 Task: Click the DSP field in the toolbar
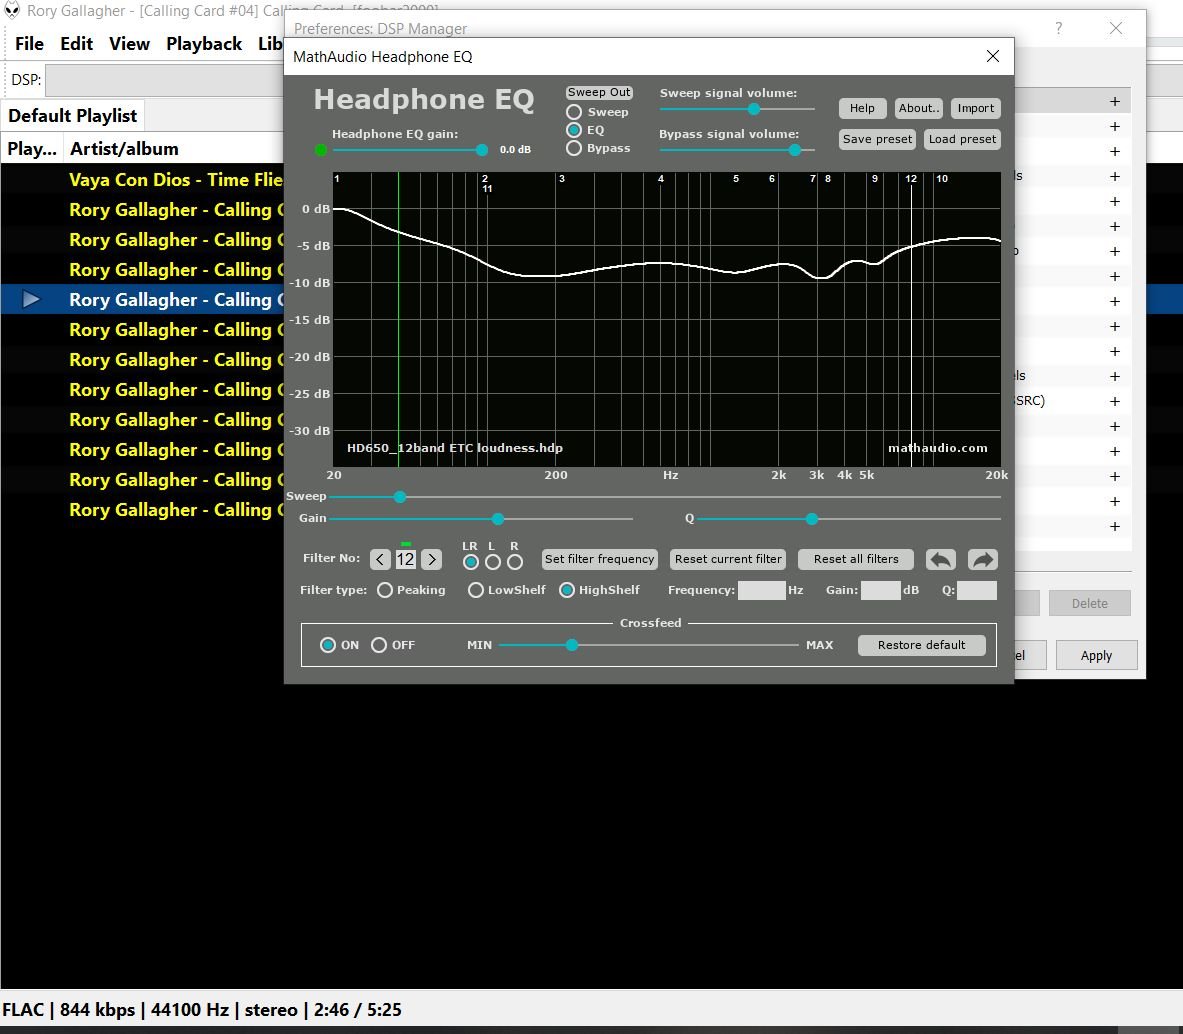(164, 81)
